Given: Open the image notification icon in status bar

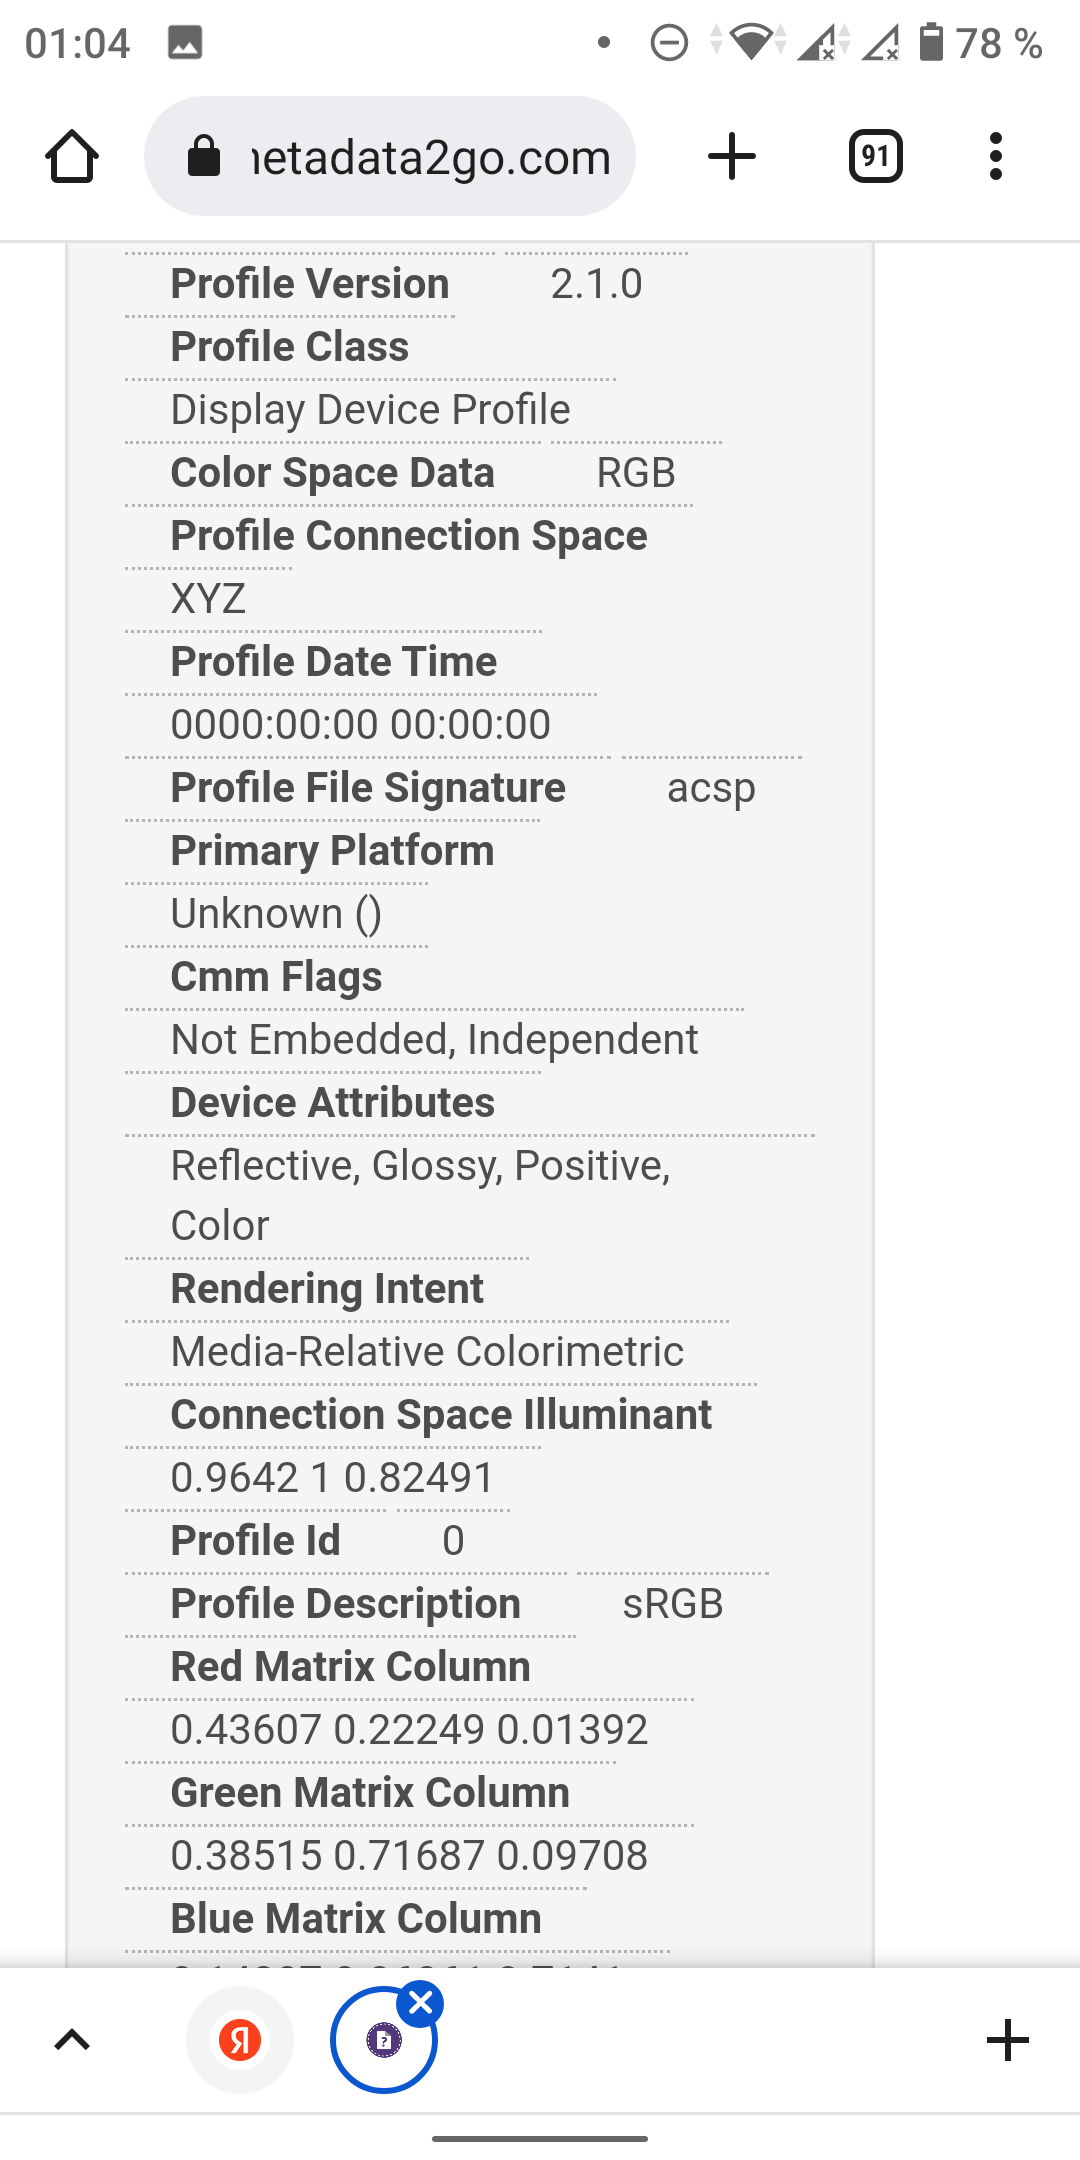Looking at the screenshot, I should click(185, 43).
